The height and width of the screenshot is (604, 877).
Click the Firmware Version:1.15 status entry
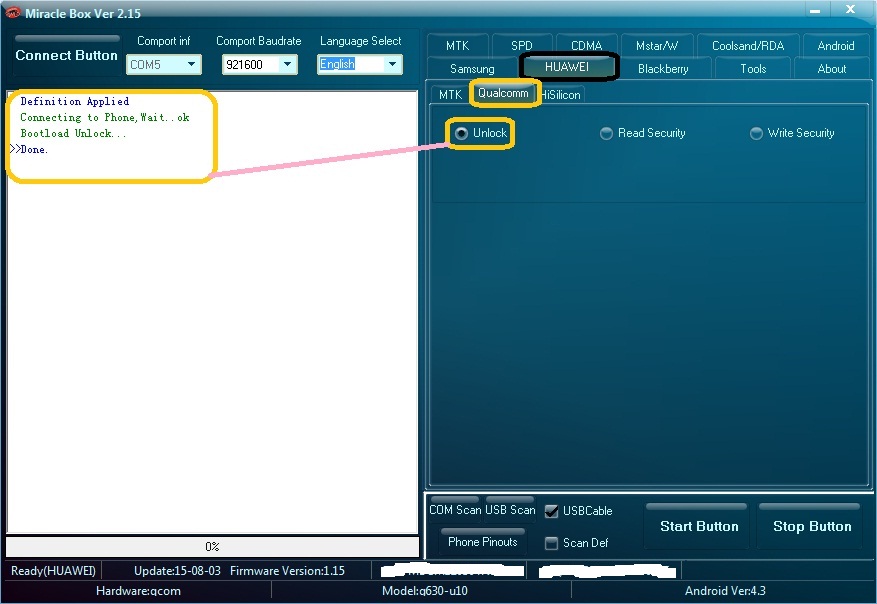coord(287,570)
